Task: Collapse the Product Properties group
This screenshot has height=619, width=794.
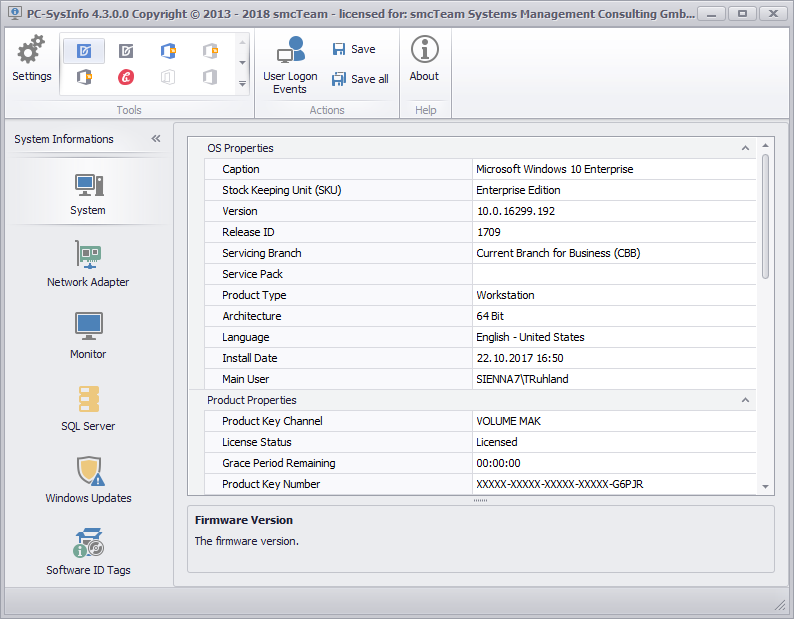Action: pos(745,400)
